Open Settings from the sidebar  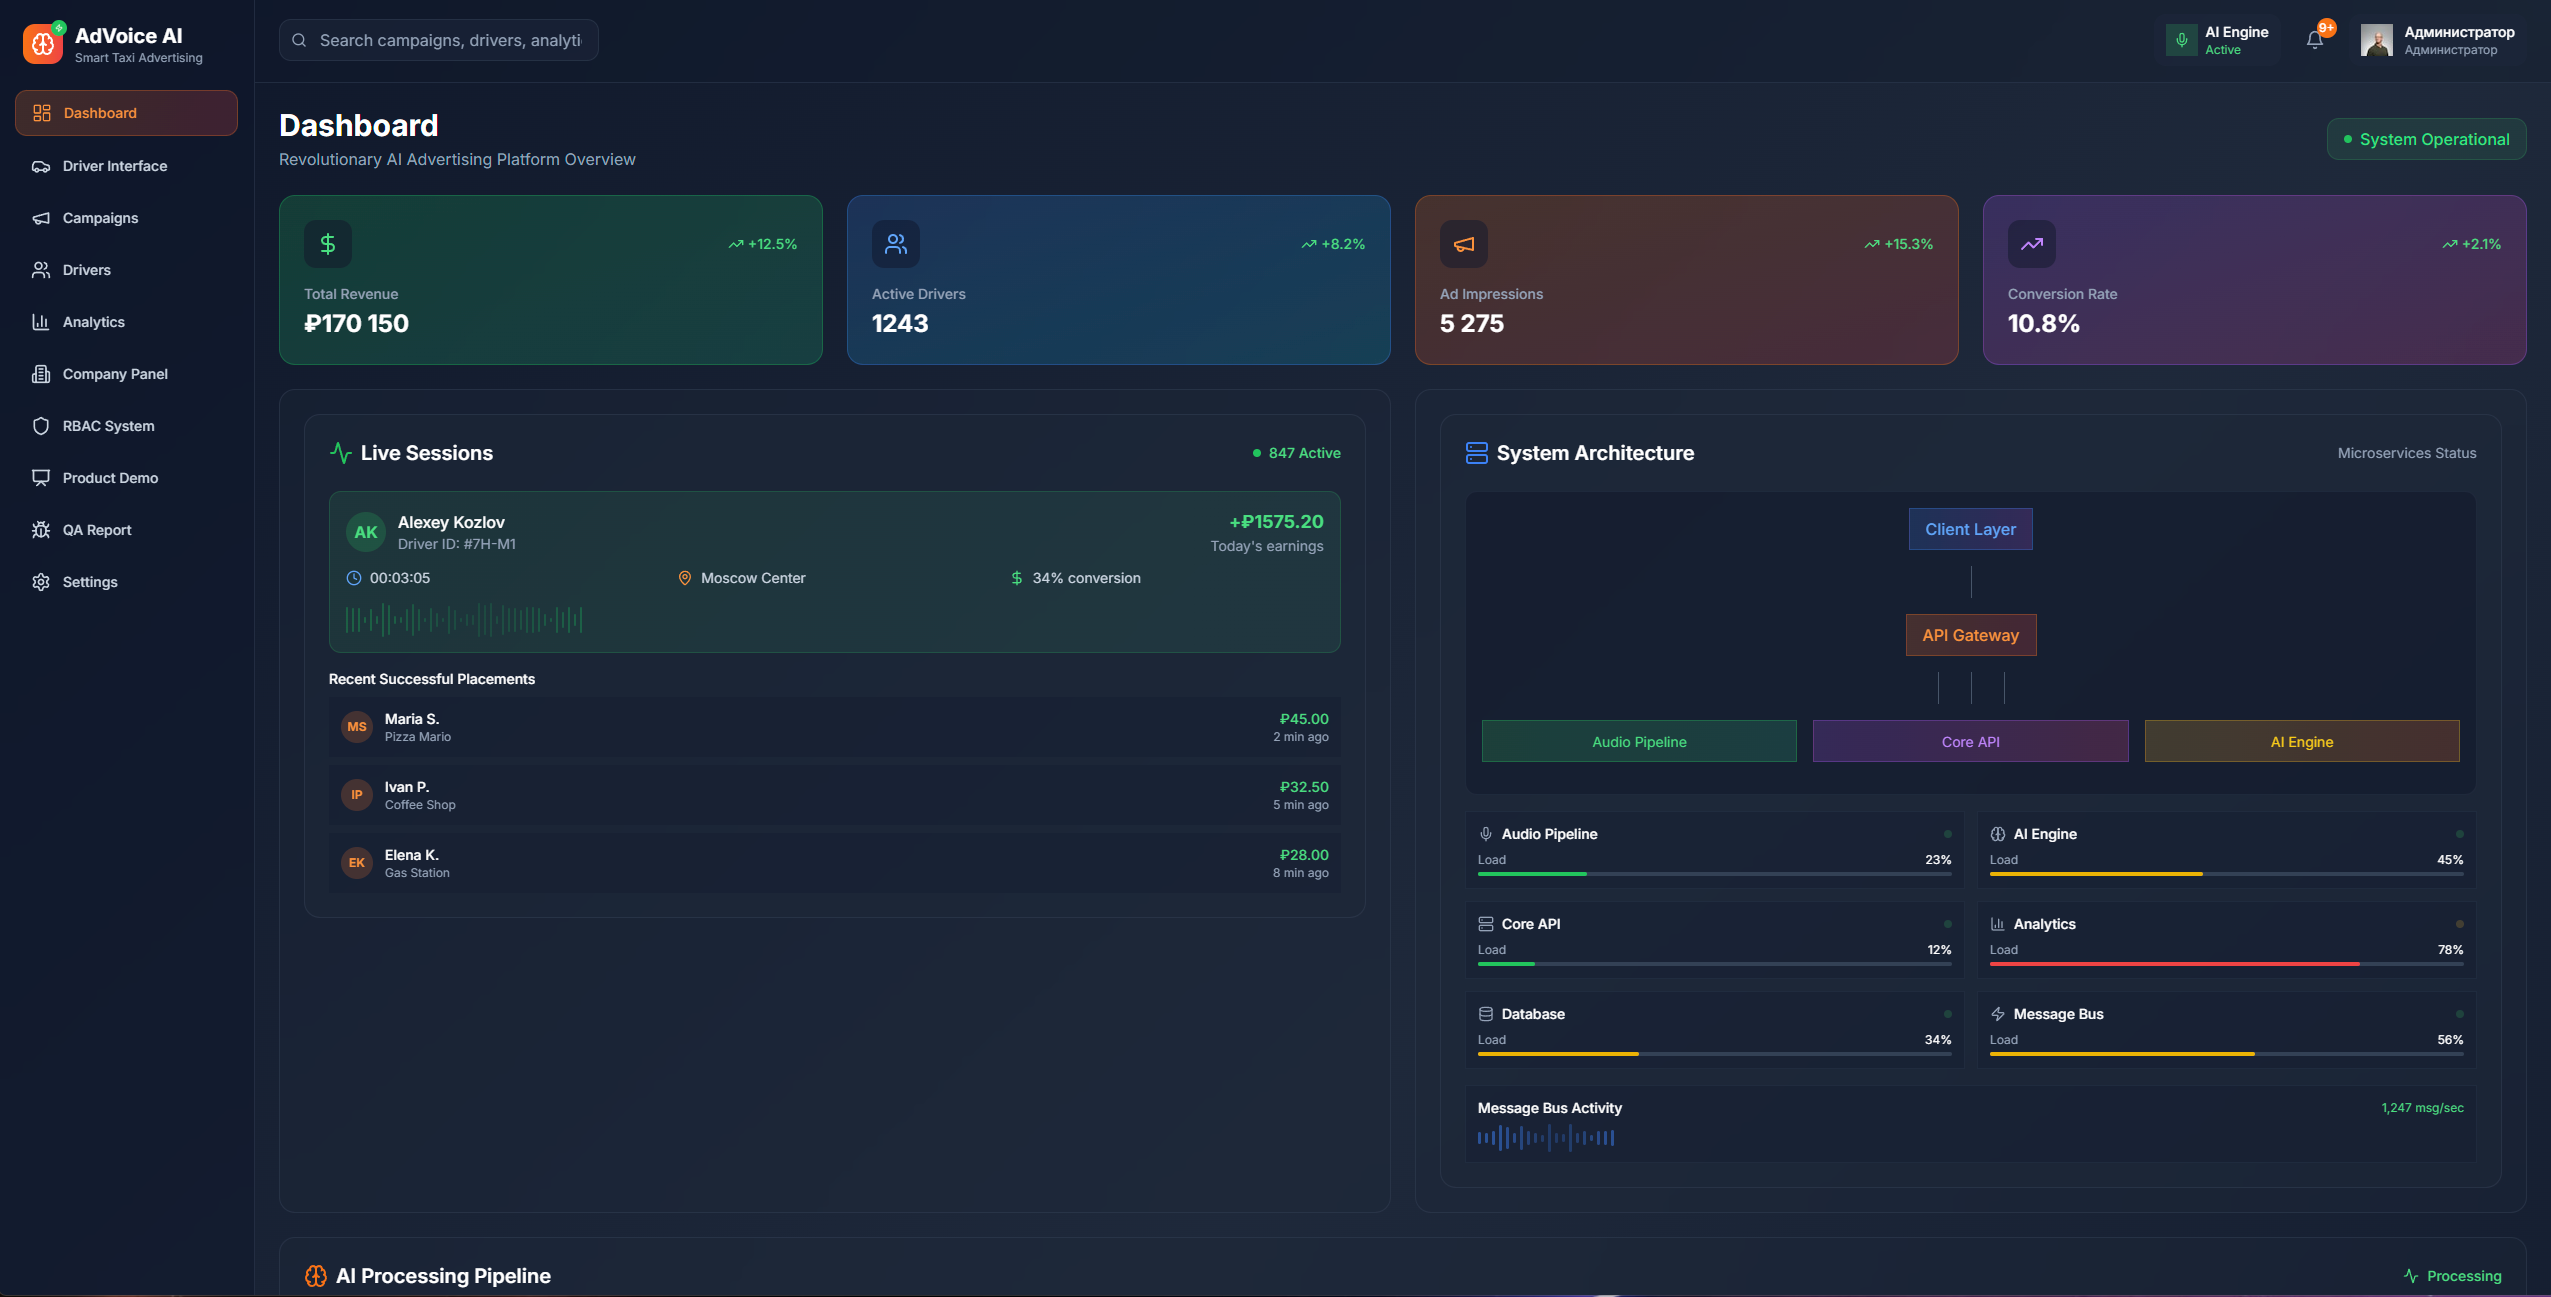tap(90, 582)
